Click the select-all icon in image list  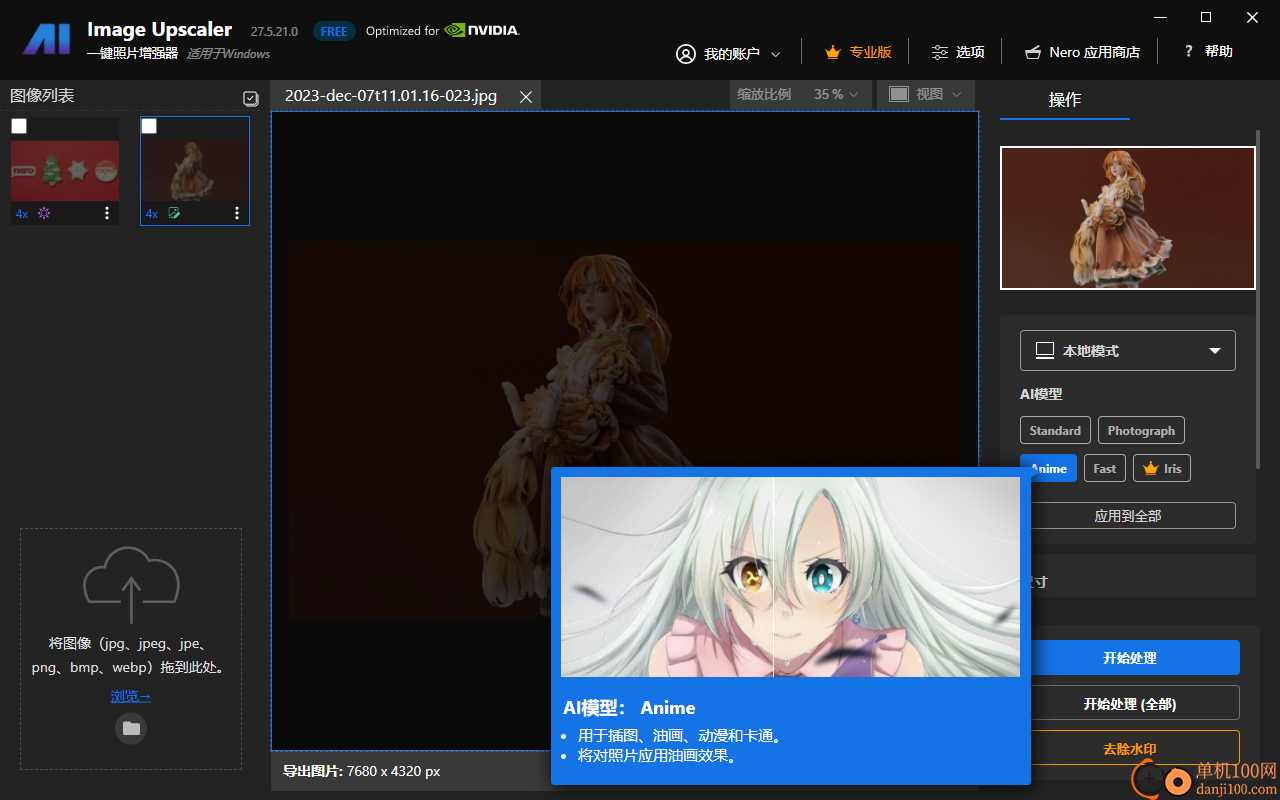(251, 98)
